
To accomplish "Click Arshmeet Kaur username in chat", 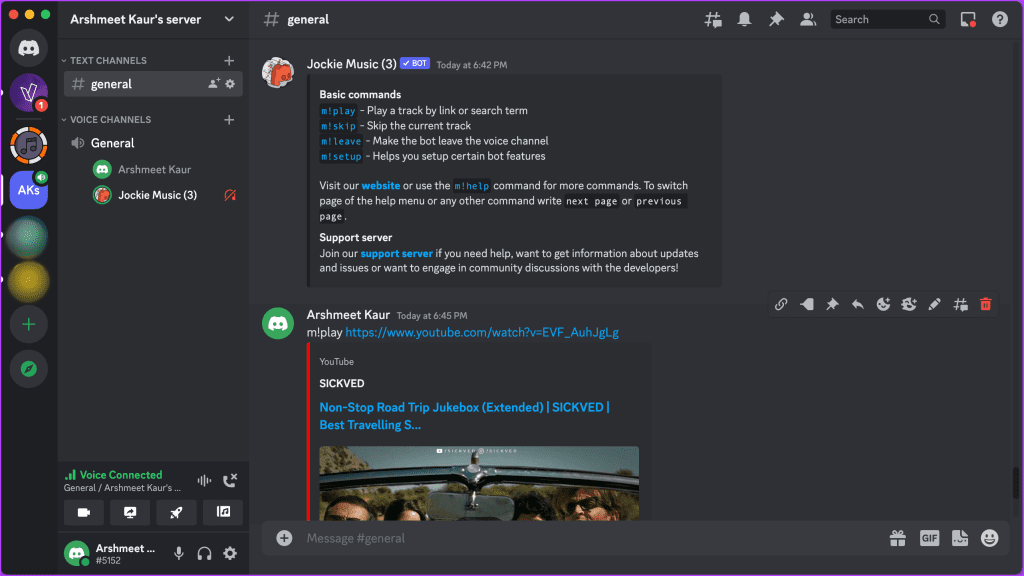I will coord(348,315).
